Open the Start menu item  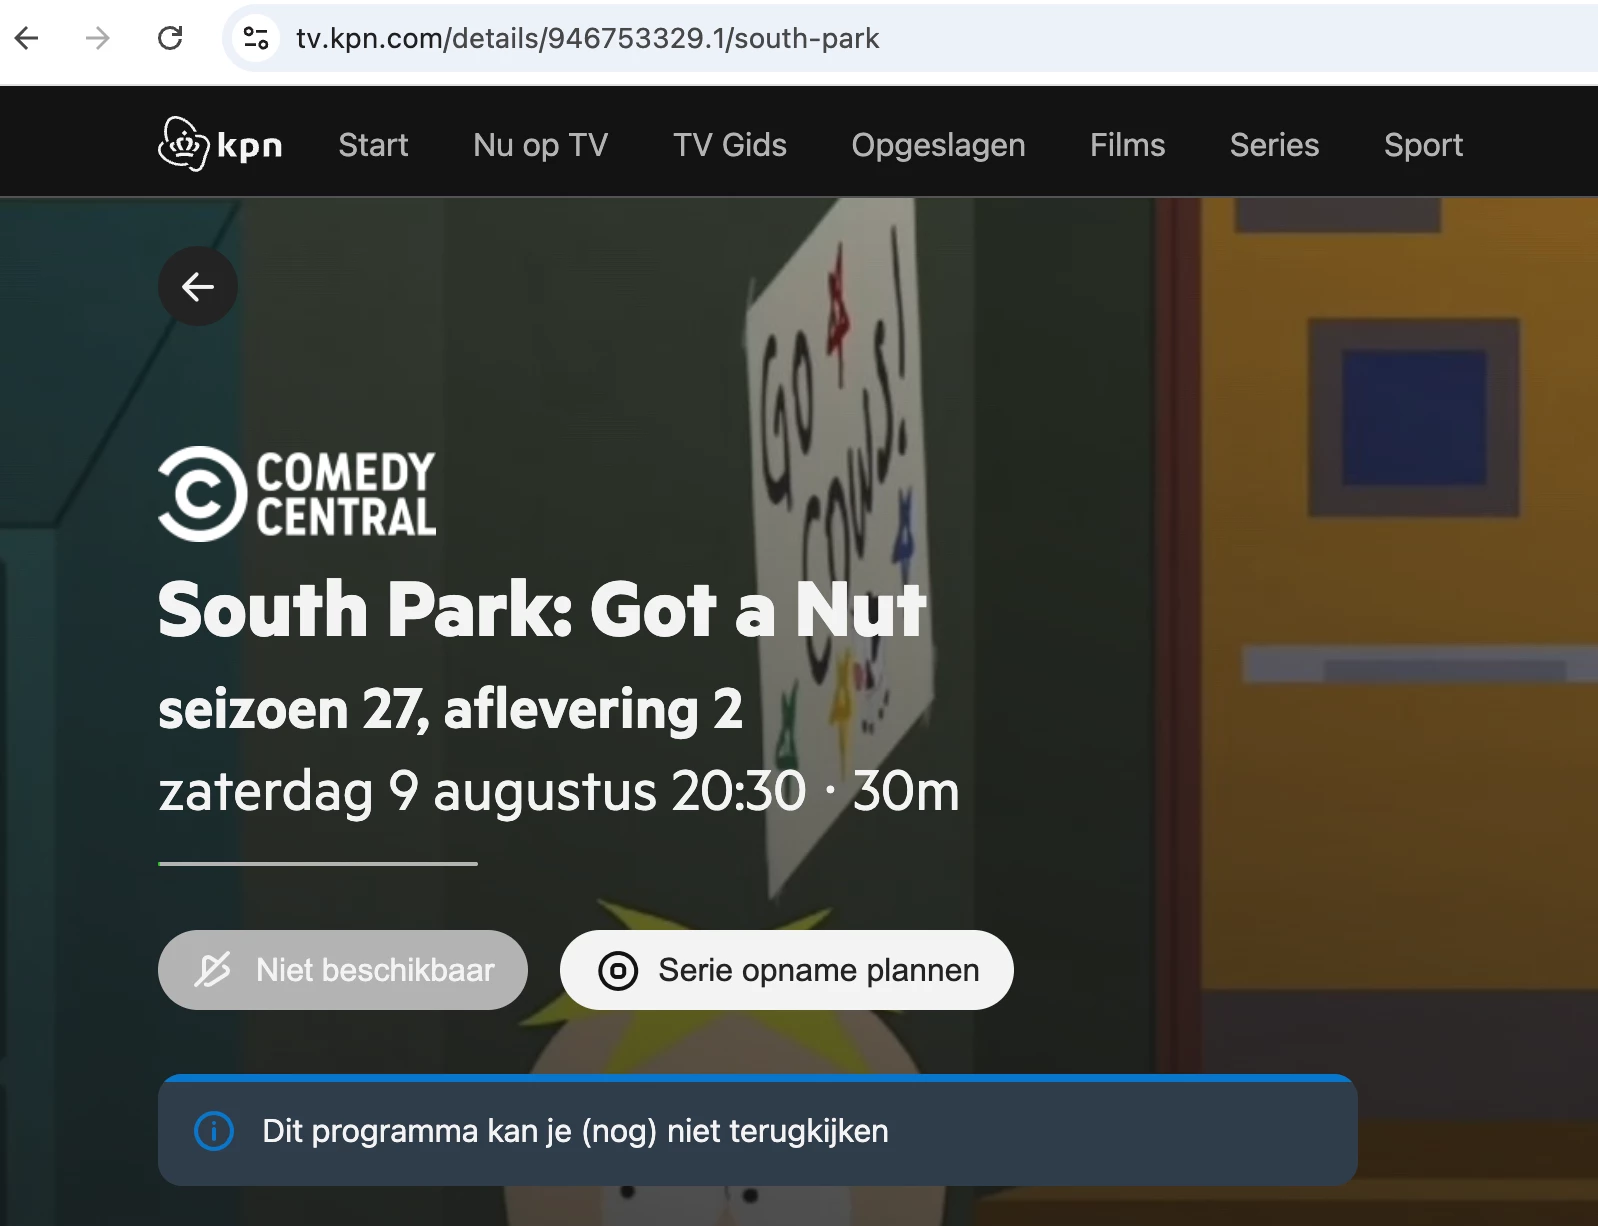pyautogui.click(x=373, y=145)
